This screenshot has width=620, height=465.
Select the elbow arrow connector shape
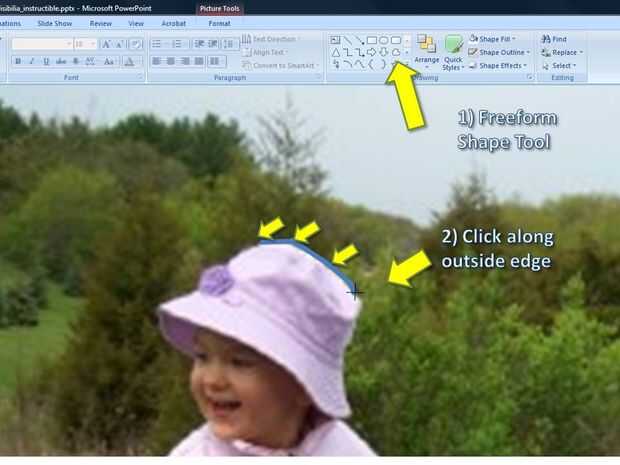(359, 52)
